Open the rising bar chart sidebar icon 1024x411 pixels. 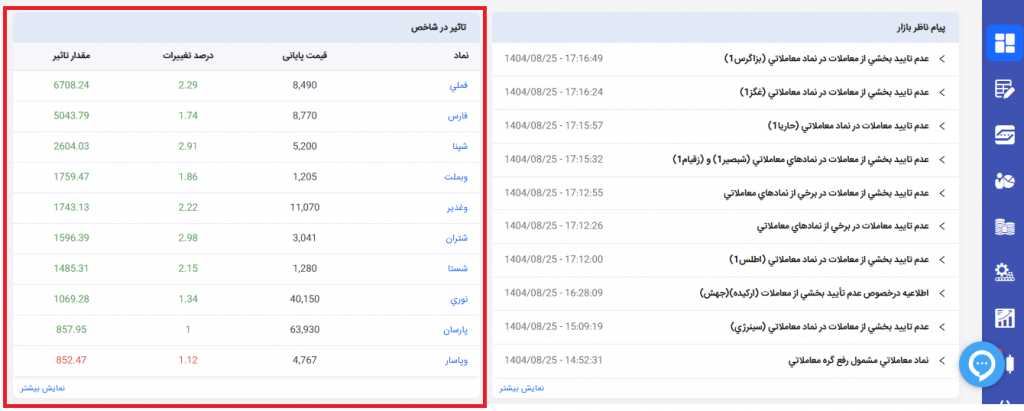[x=1004, y=318]
